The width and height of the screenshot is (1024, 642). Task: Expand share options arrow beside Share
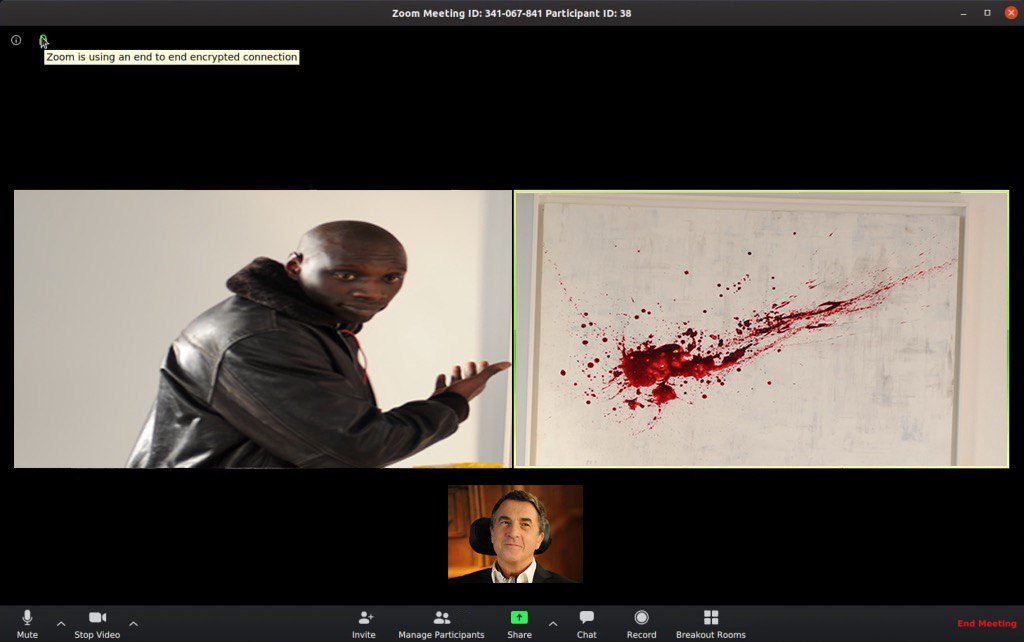553,624
